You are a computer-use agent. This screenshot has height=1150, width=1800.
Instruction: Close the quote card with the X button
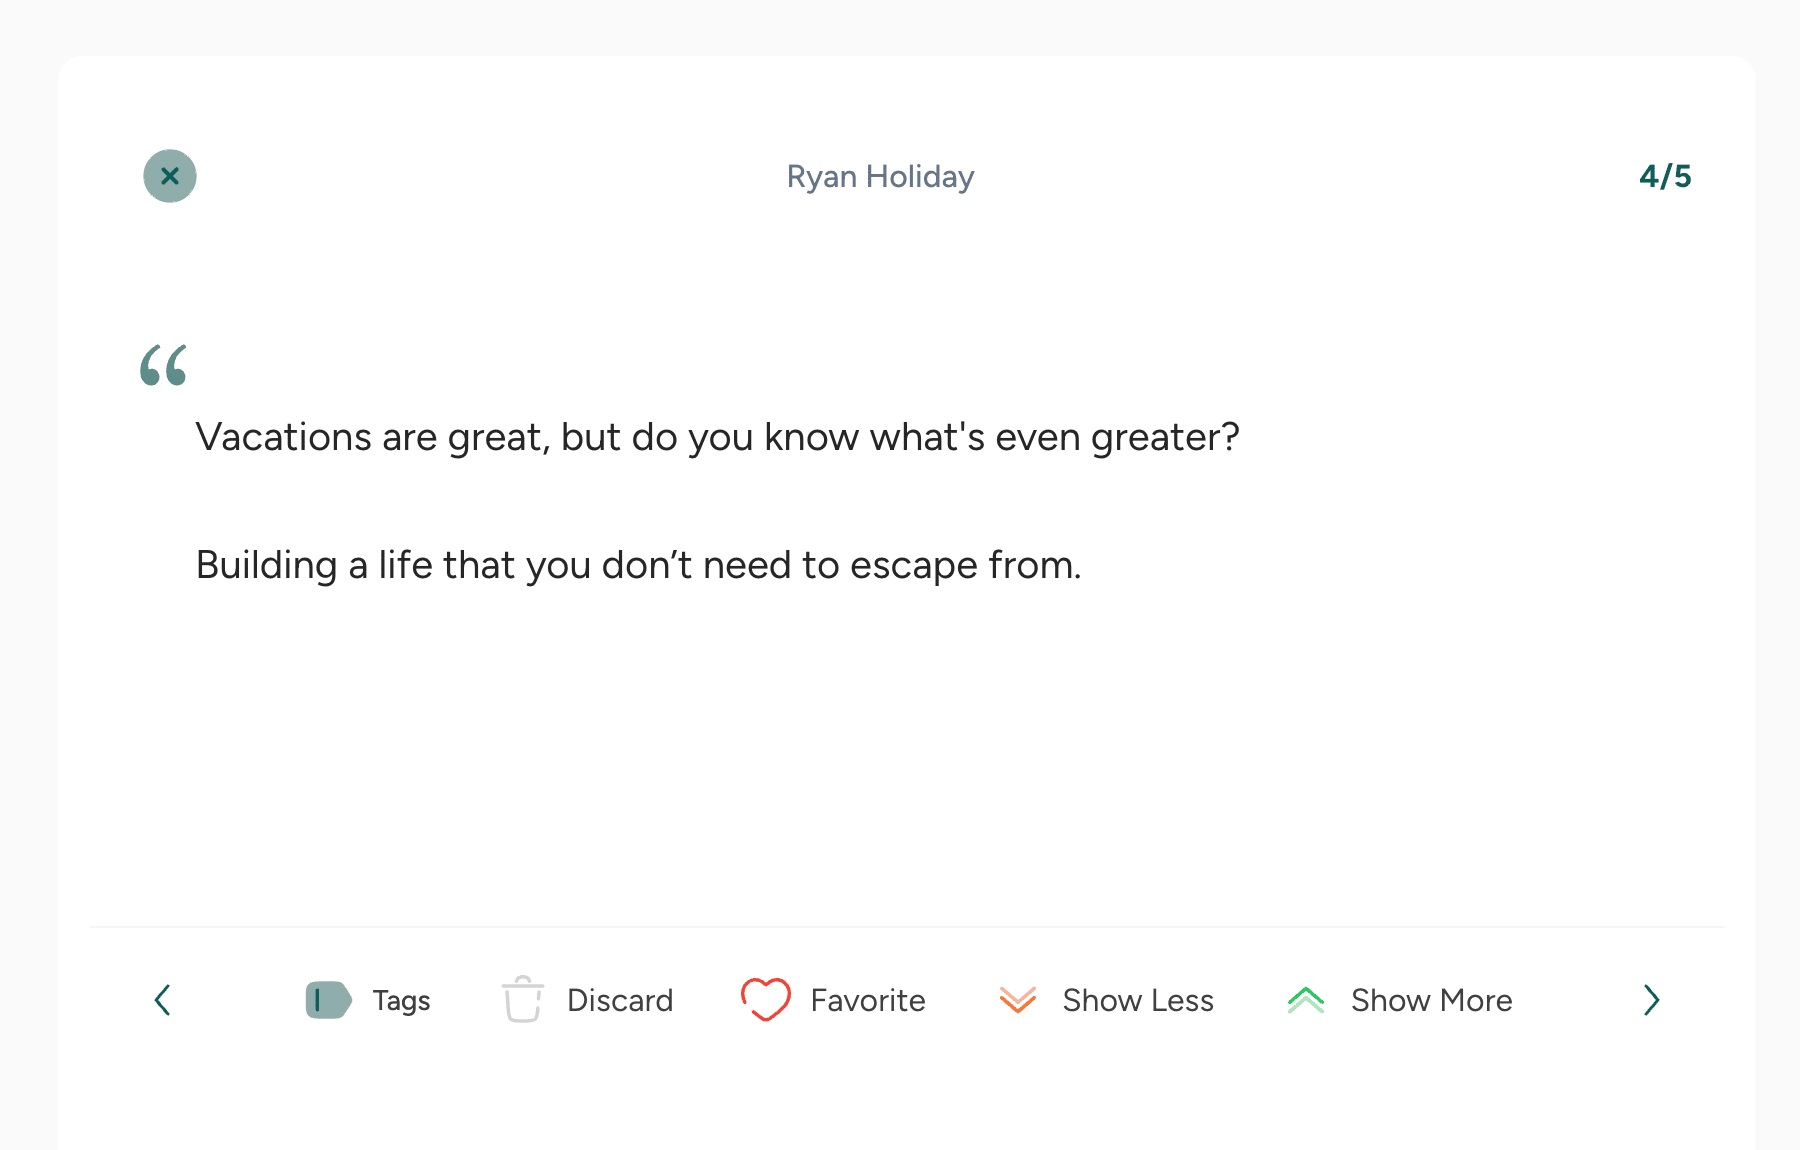pyautogui.click(x=170, y=176)
